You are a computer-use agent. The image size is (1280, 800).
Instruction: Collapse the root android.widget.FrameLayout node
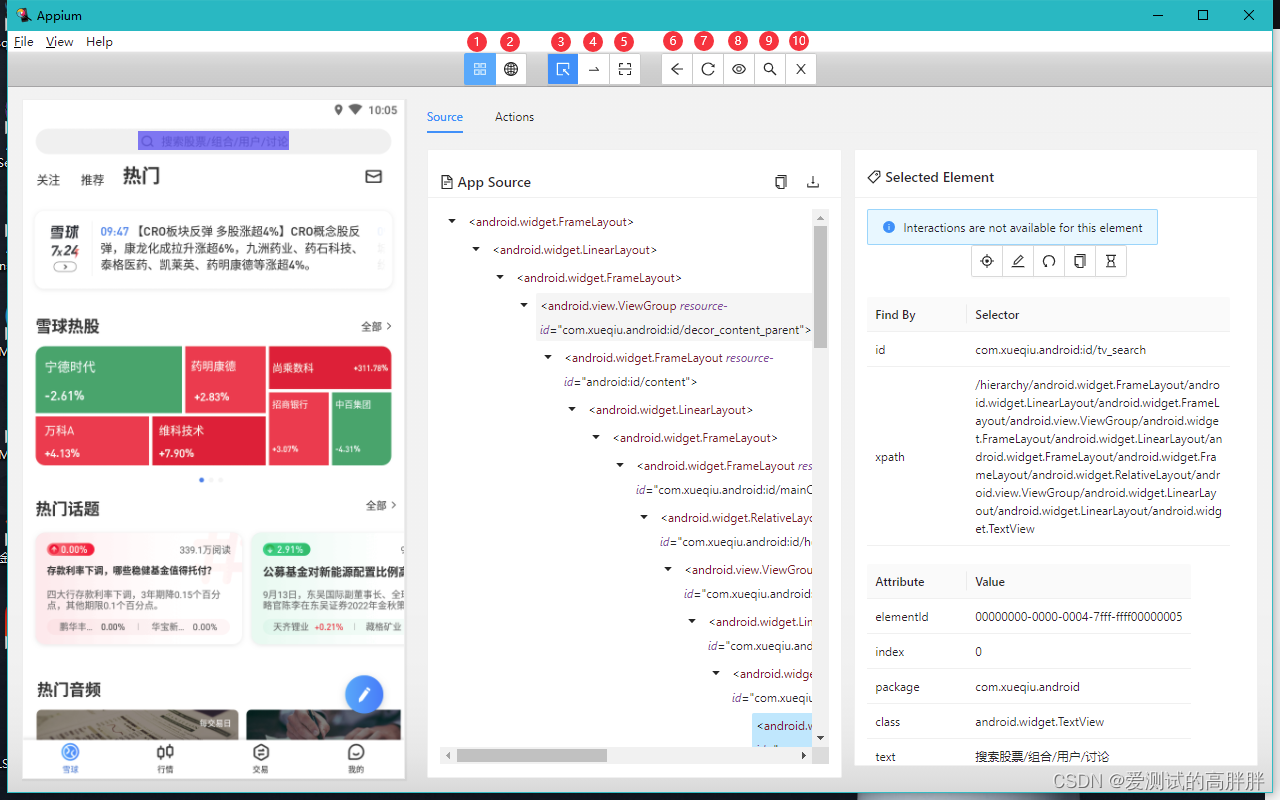(x=452, y=221)
